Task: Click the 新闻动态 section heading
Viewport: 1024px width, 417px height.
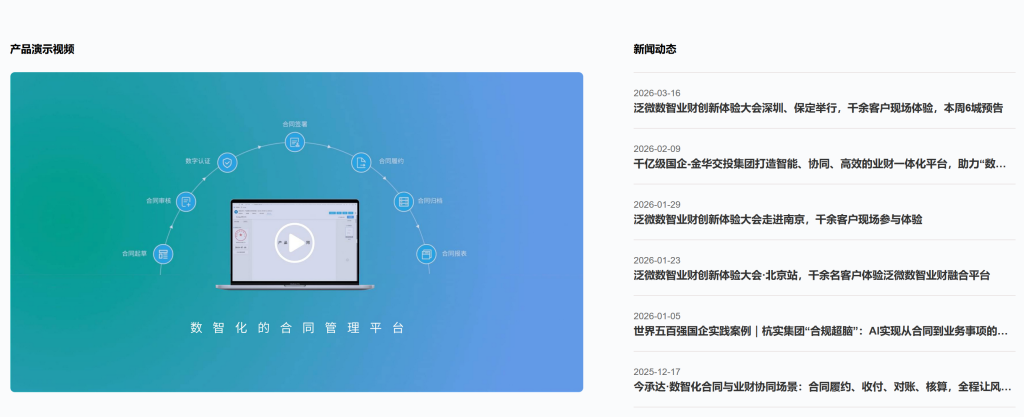Action: pos(655,49)
